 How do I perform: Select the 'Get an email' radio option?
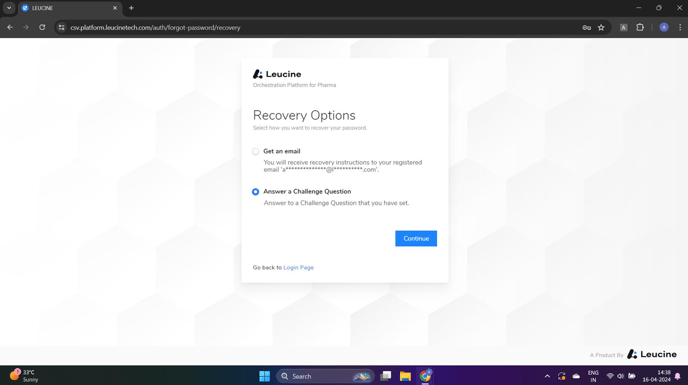tap(255, 151)
